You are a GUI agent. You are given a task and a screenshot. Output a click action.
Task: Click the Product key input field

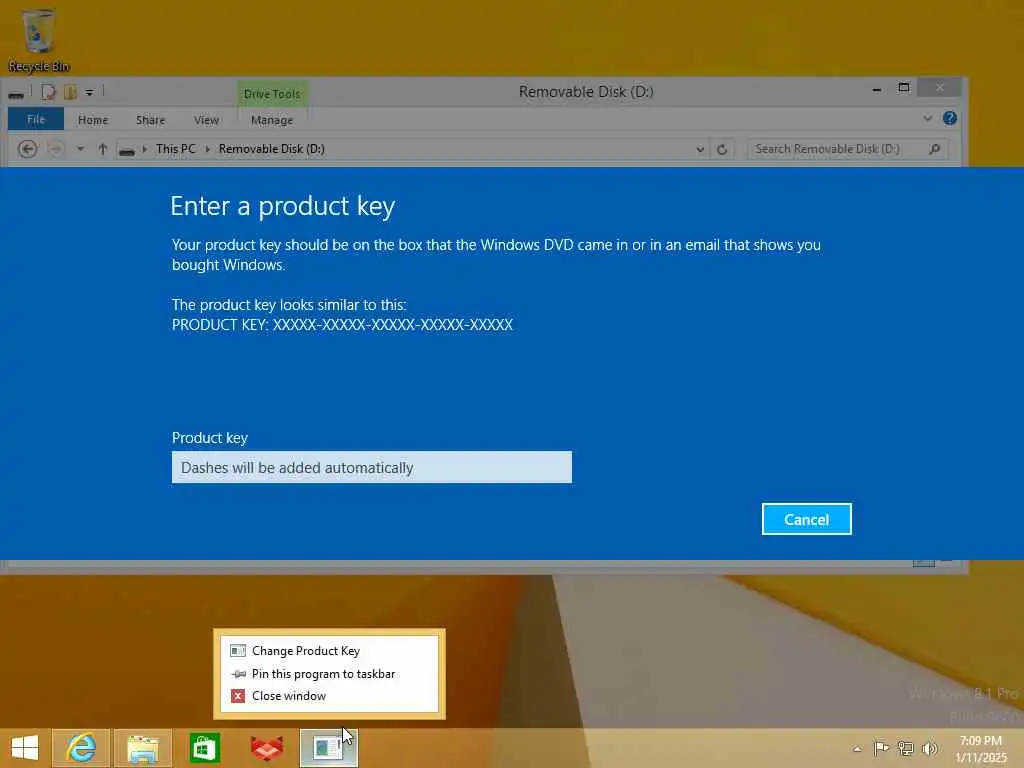372,467
